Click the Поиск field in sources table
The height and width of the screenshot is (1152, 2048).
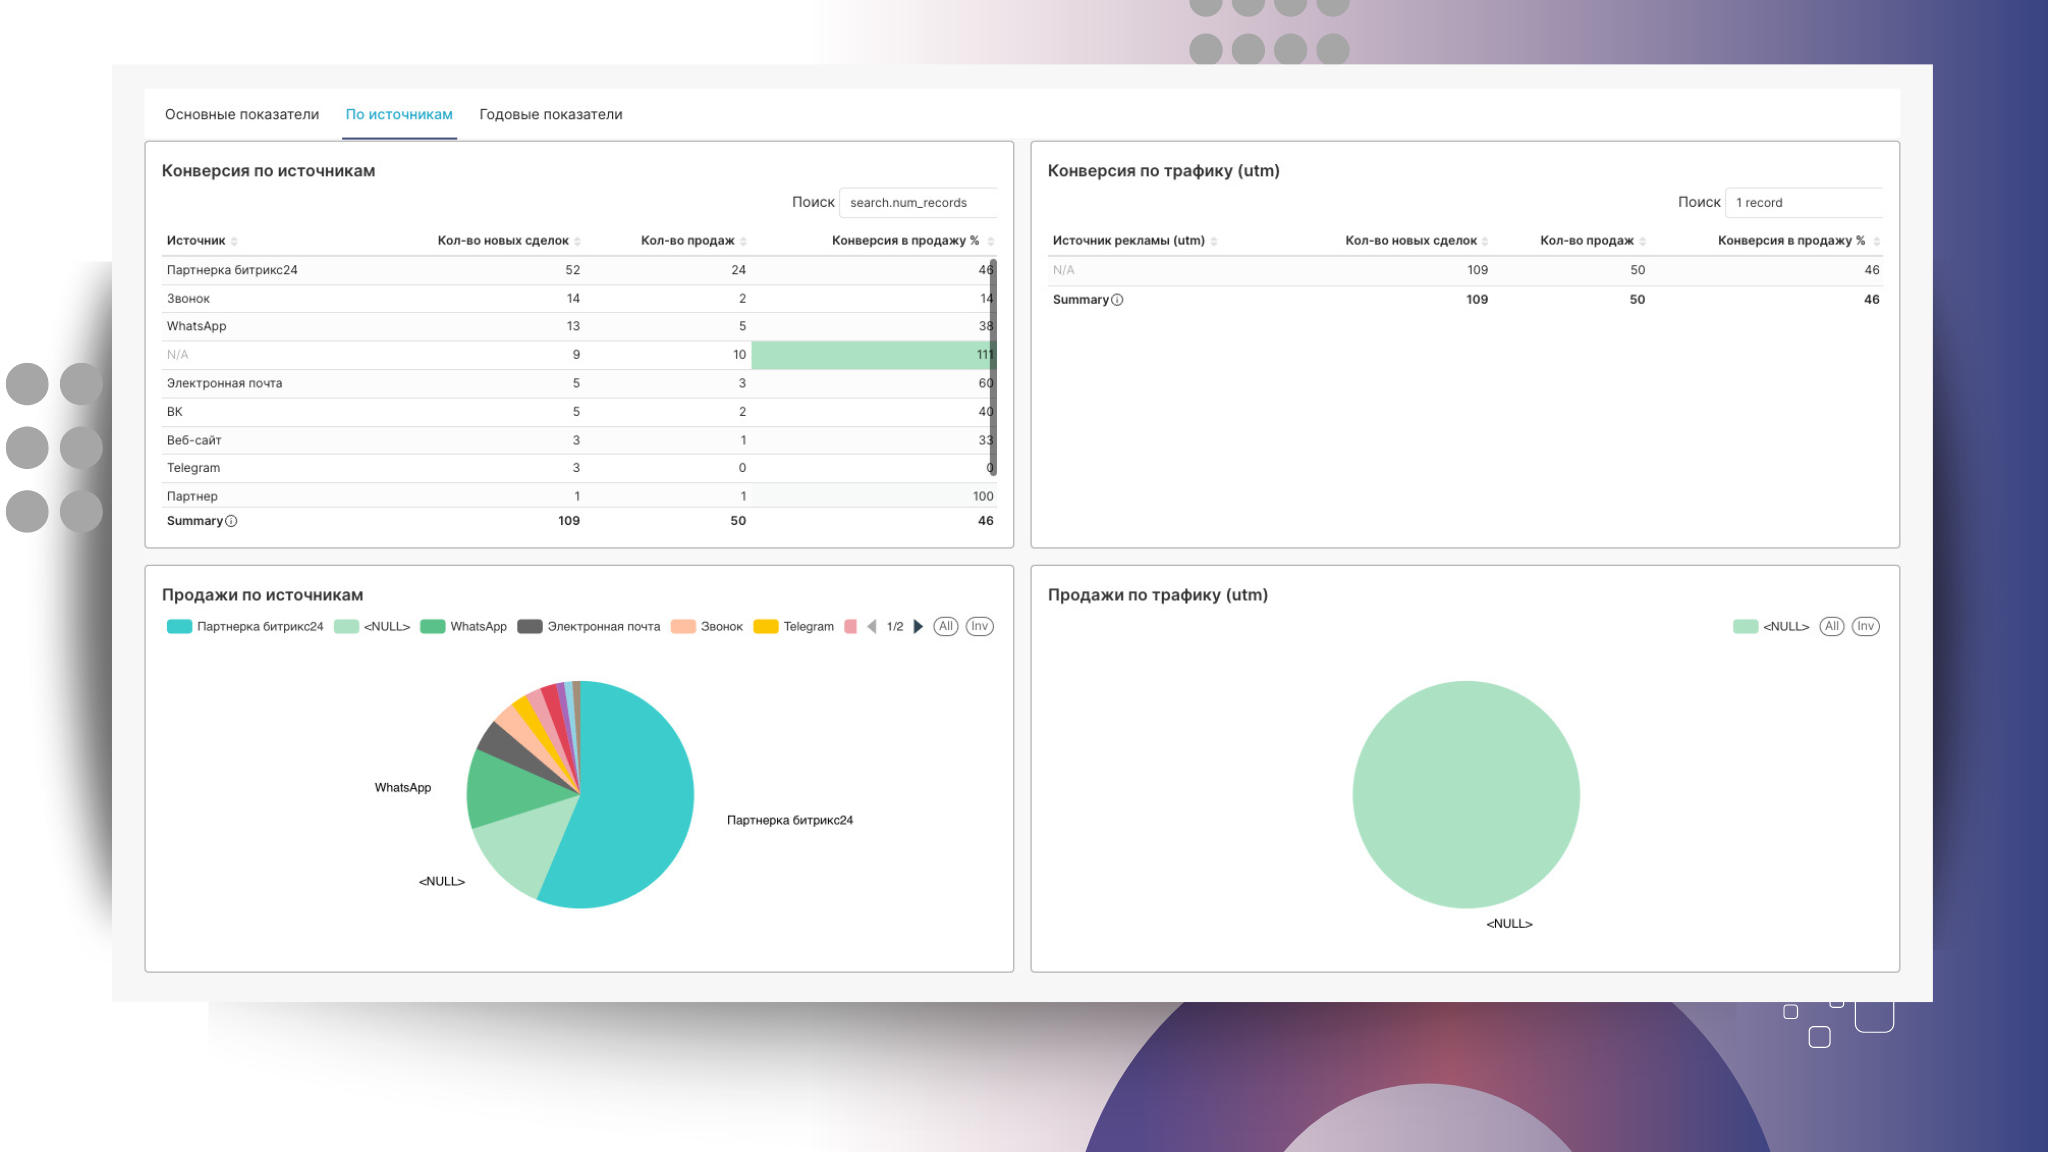[918, 203]
